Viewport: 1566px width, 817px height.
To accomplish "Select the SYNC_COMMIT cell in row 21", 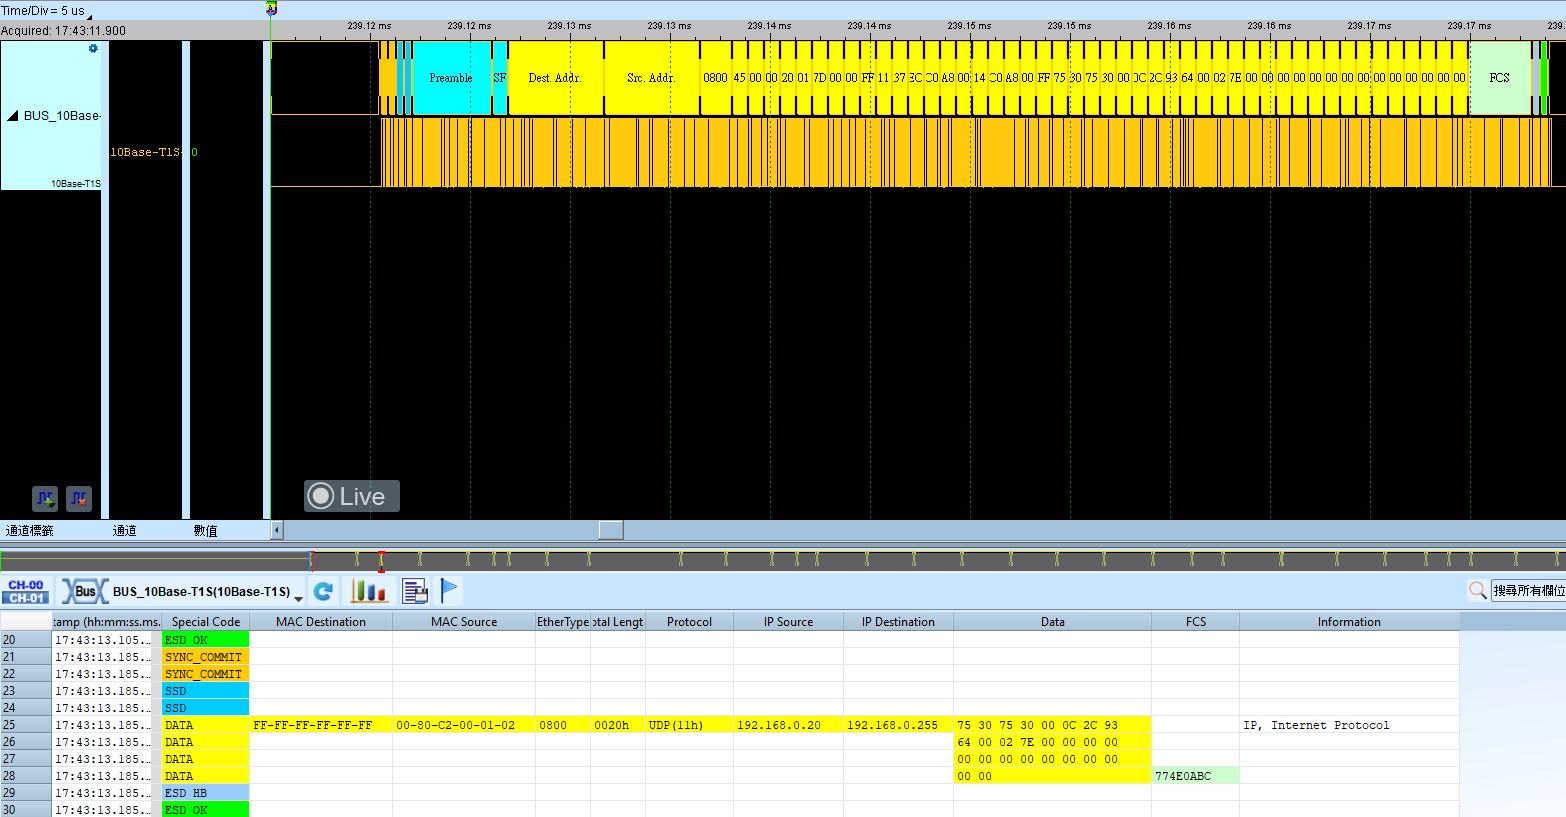I will tap(205, 657).
